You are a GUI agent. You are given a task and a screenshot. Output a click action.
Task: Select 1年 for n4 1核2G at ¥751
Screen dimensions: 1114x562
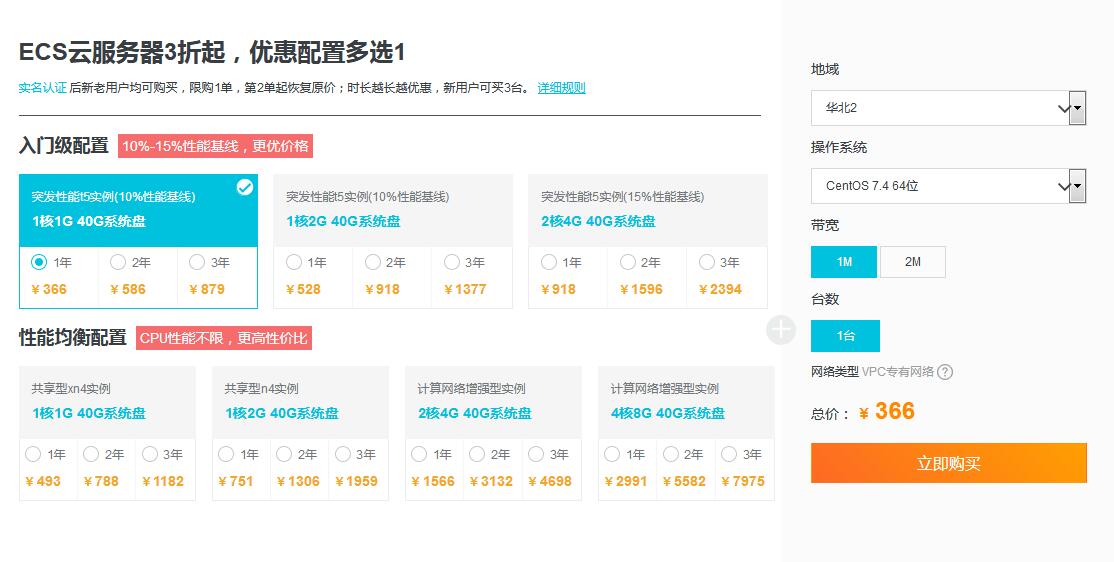226,454
